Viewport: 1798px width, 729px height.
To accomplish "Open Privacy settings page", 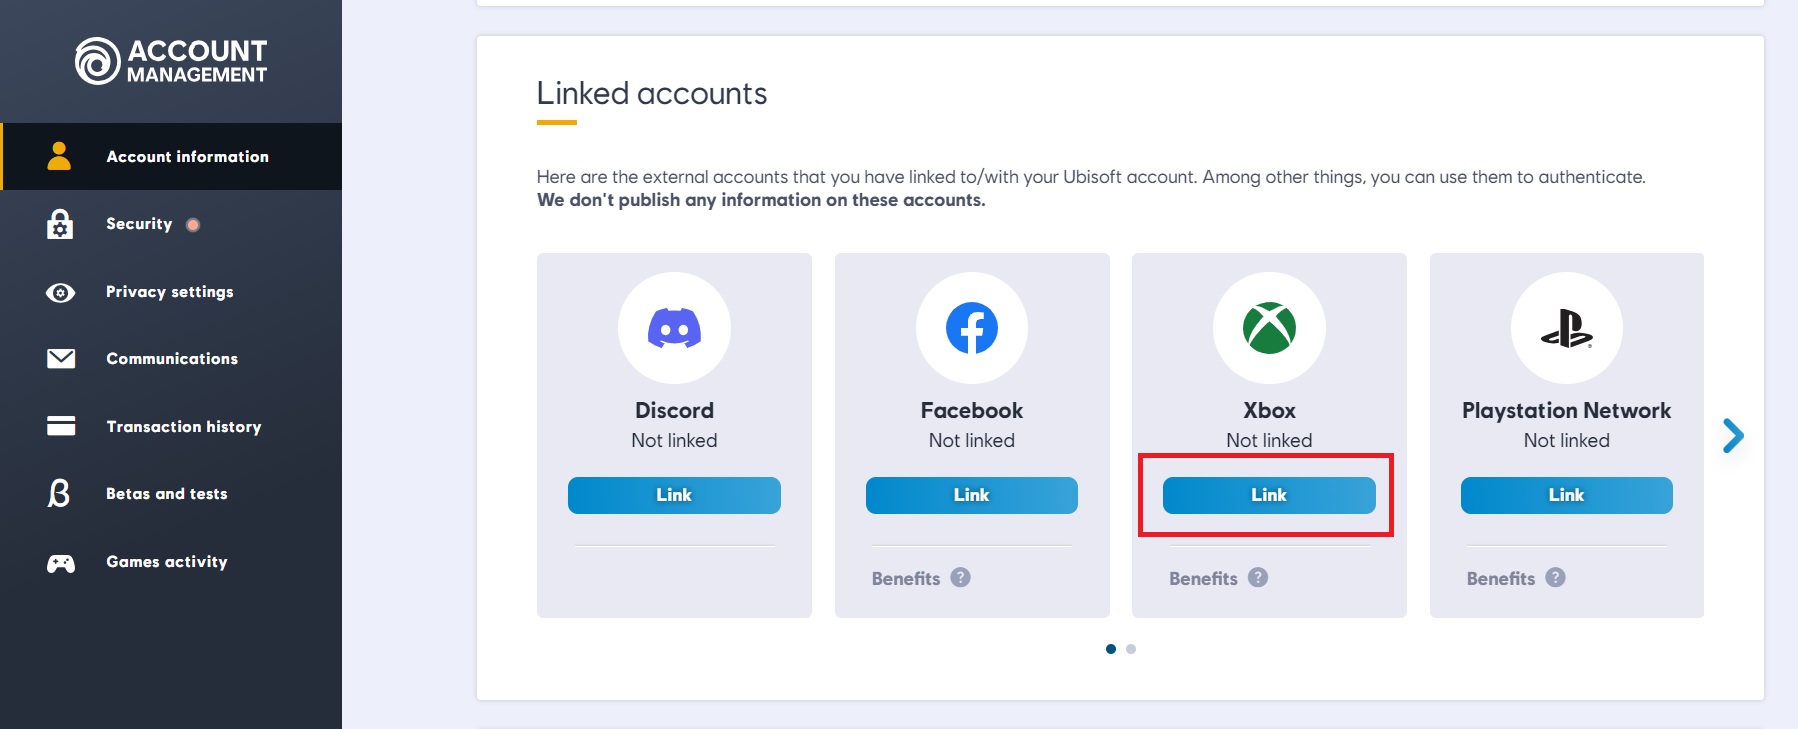I will (171, 292).
